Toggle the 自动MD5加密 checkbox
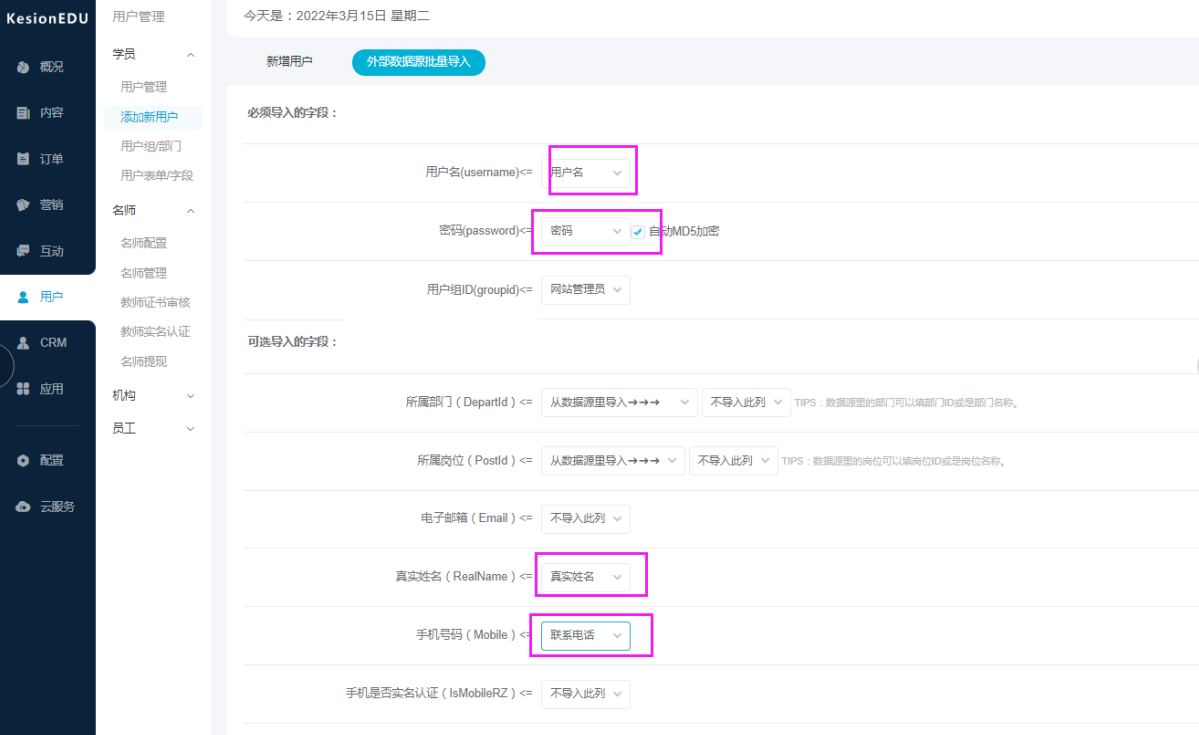Screen dimensions: 1199x735 point(638,232)
